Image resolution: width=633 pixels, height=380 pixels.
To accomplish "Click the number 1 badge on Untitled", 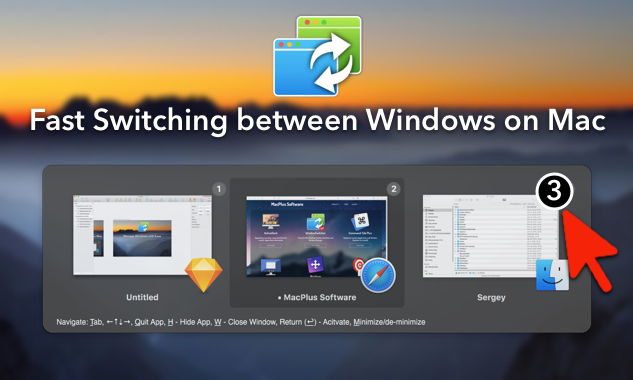I will tap(219, 189).
